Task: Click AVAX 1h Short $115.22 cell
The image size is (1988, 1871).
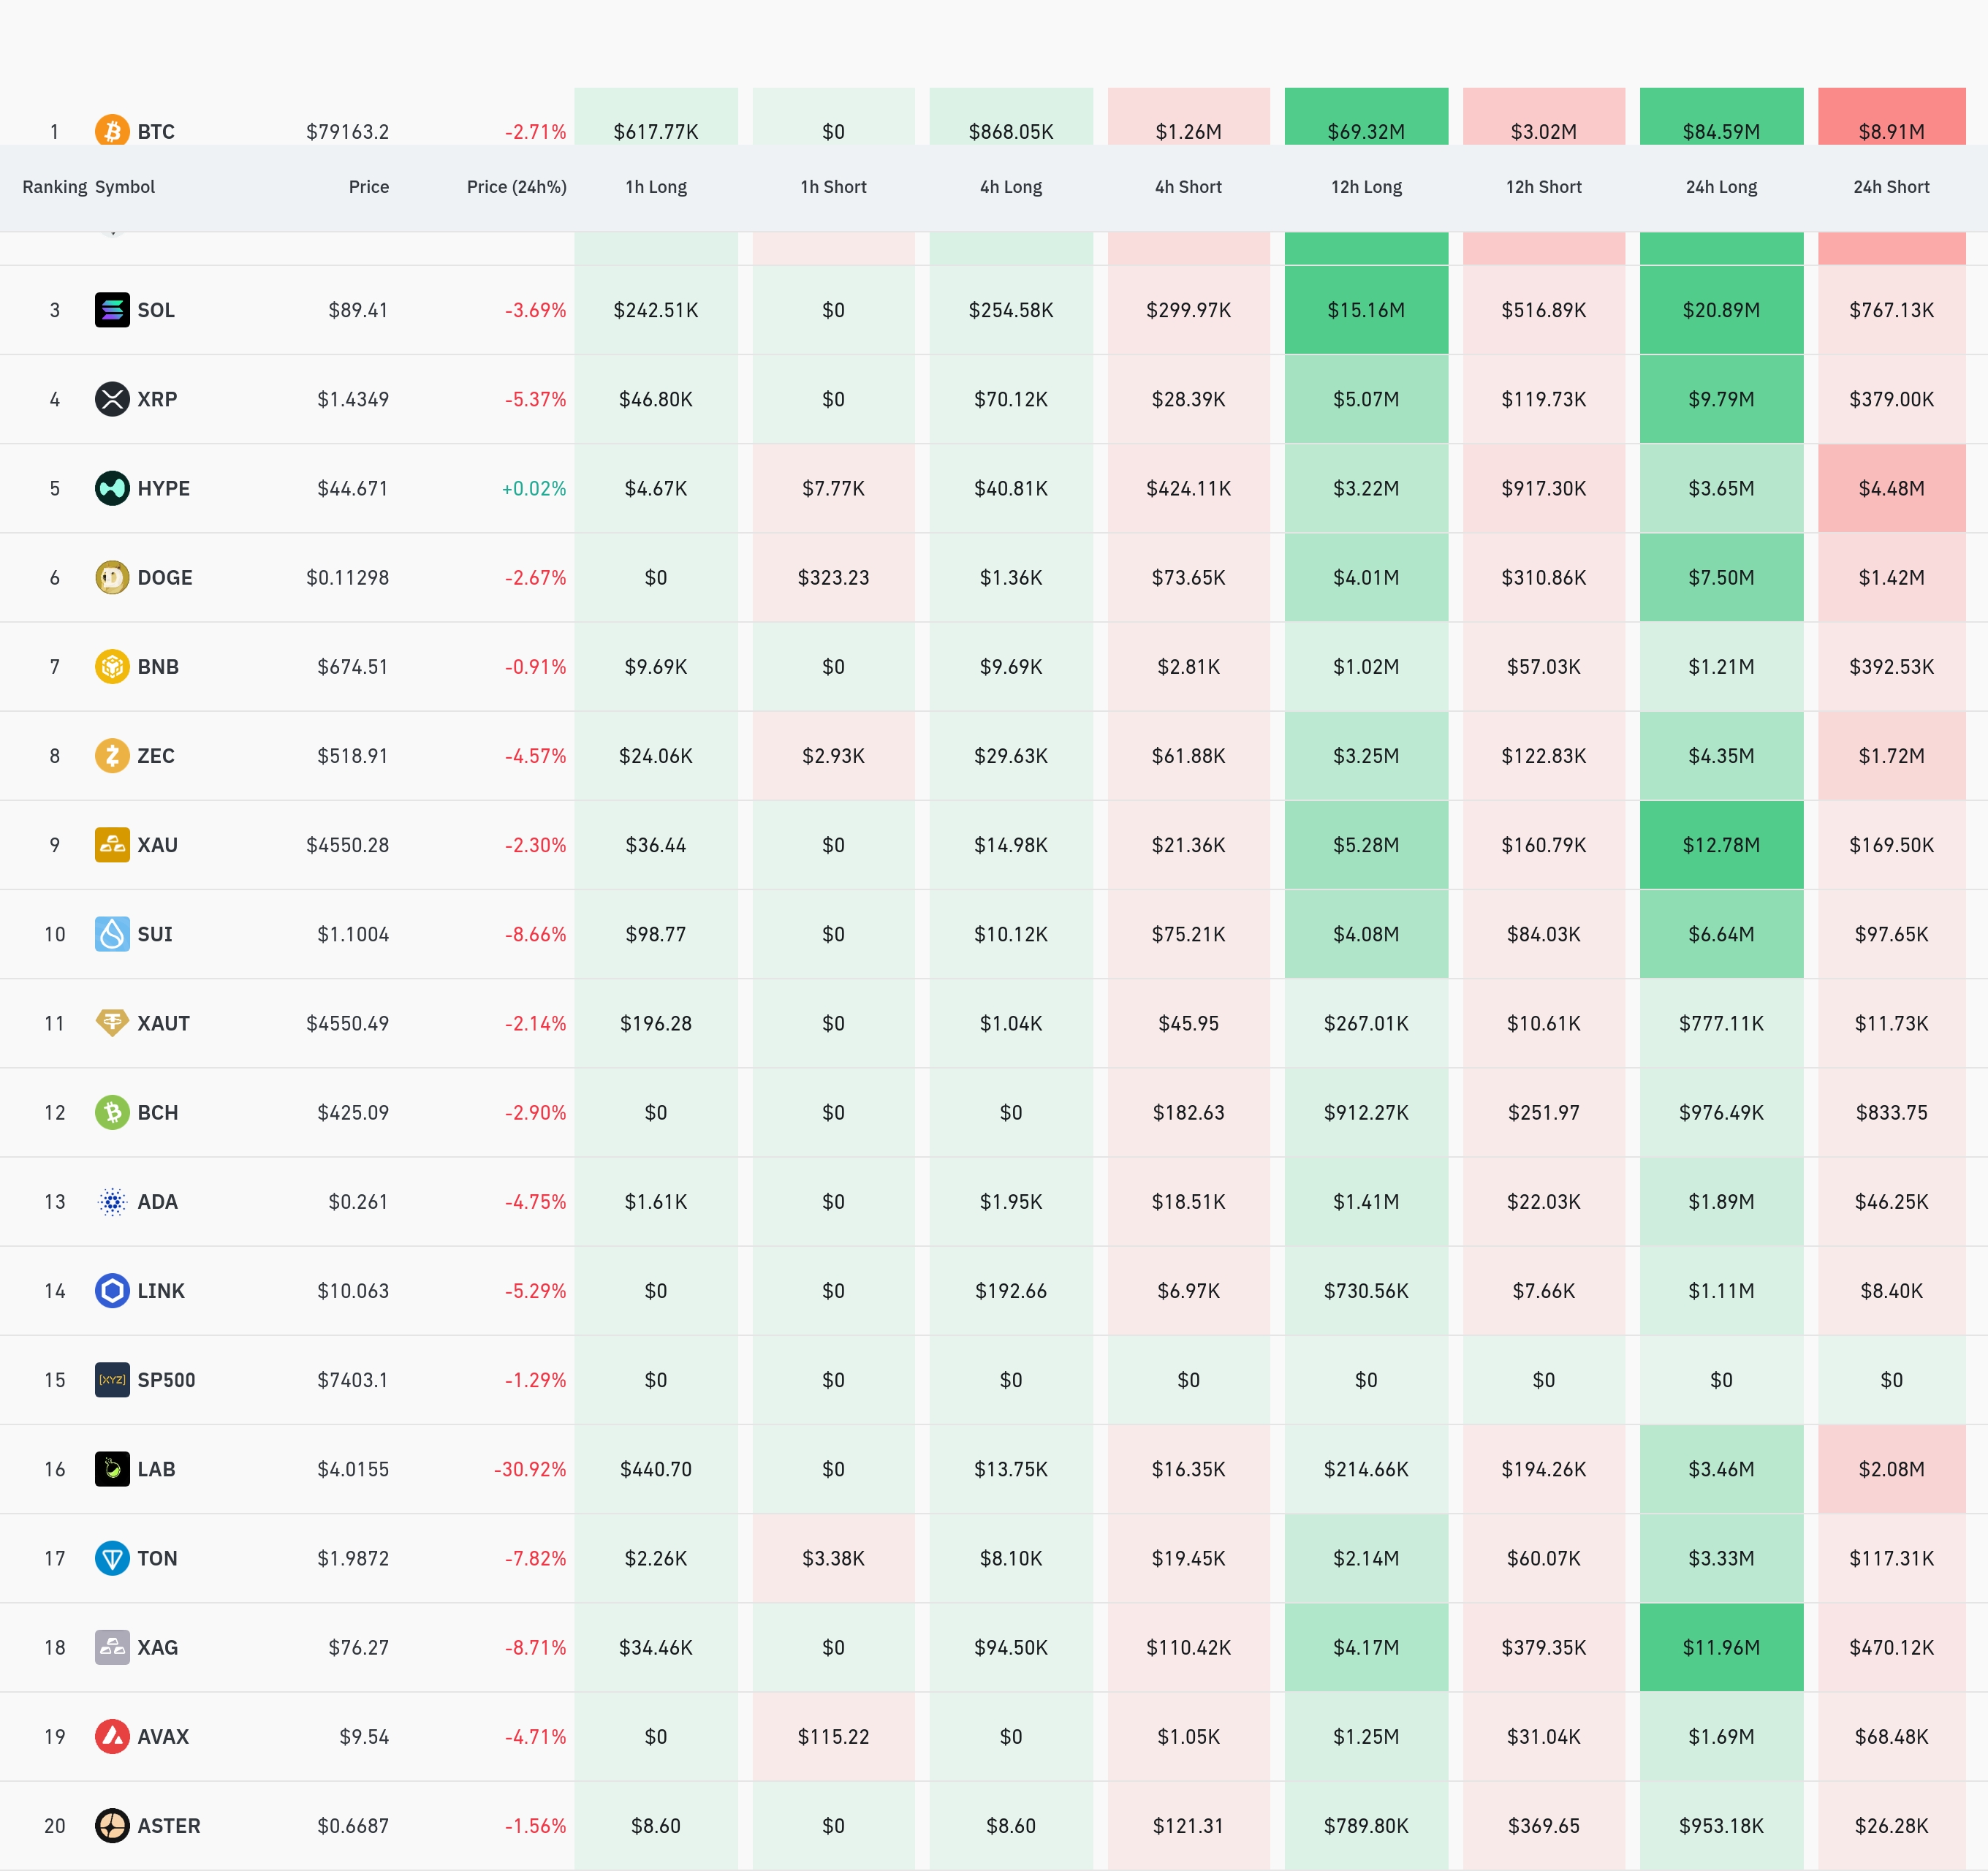Action: point(834,1736)
